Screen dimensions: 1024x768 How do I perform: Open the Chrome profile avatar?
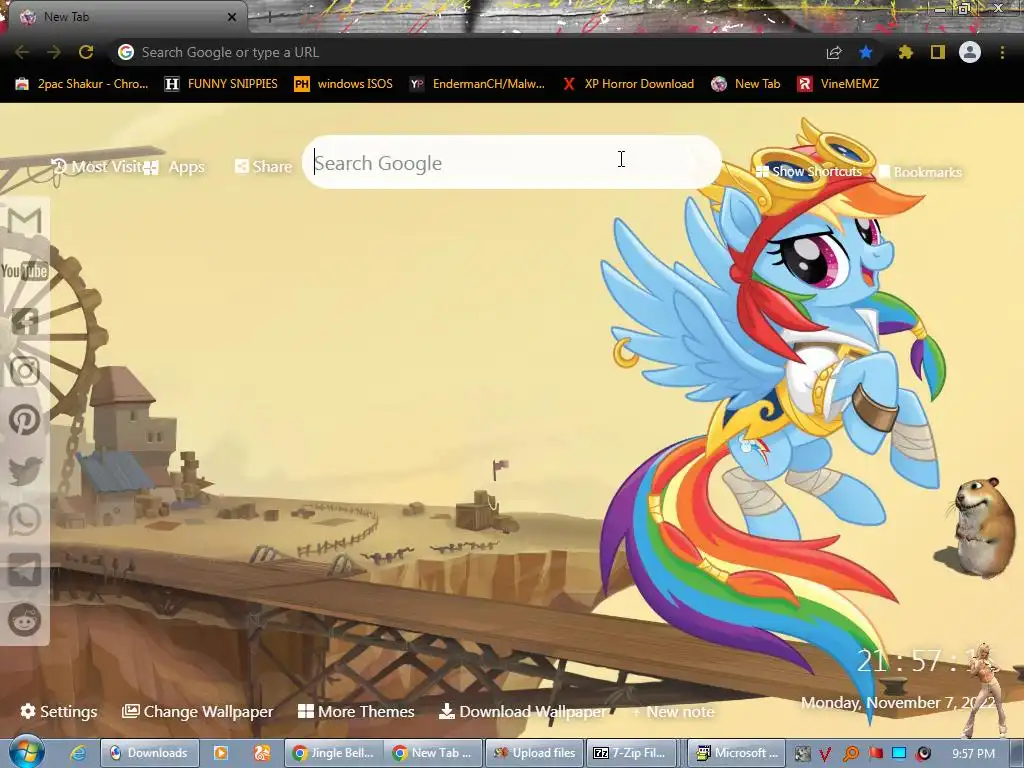tap(970, 52)
